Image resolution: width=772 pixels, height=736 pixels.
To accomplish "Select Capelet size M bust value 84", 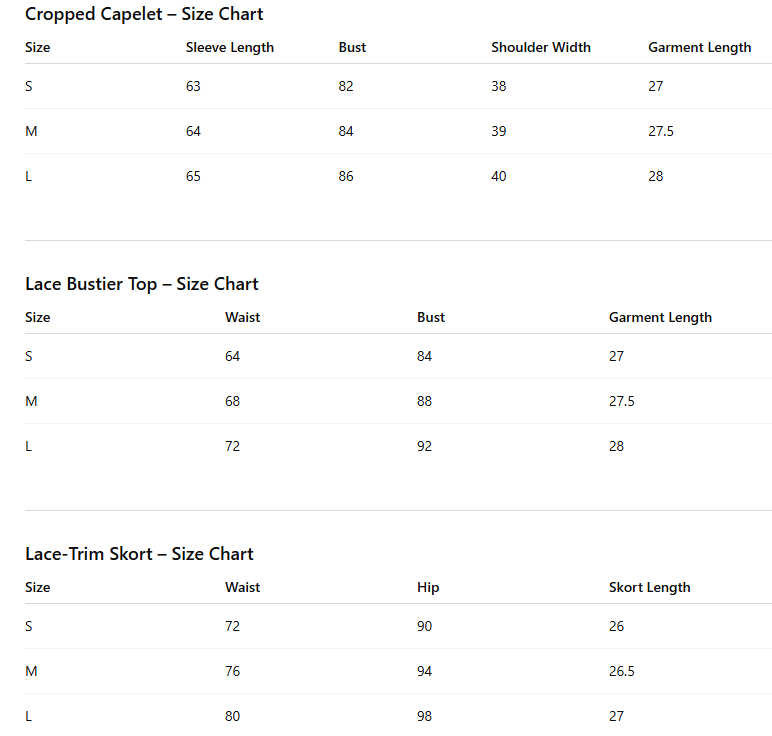I will point(346,131).
